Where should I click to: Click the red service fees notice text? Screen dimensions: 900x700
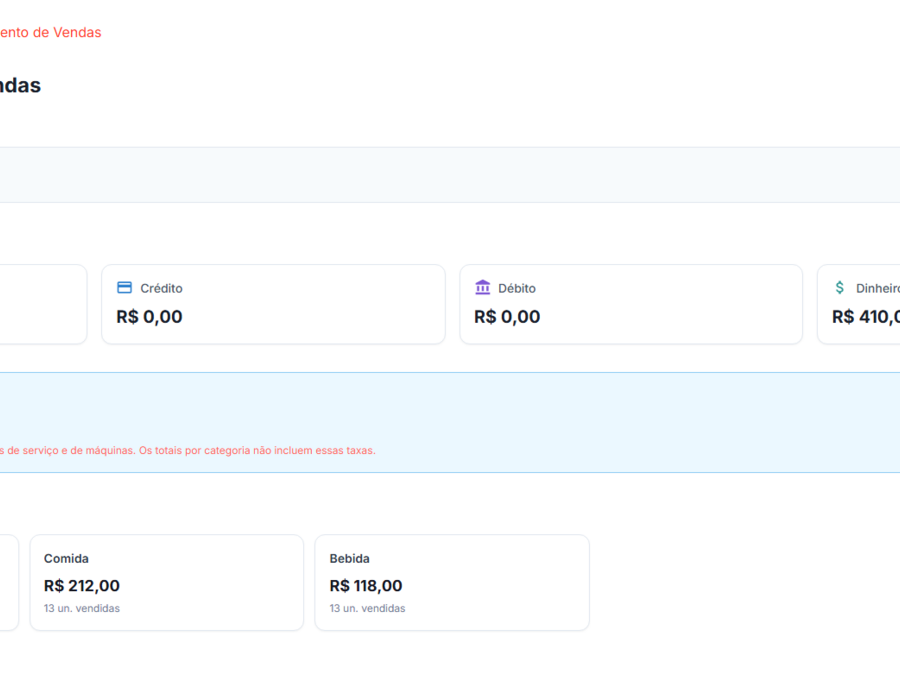pos(188,450)
